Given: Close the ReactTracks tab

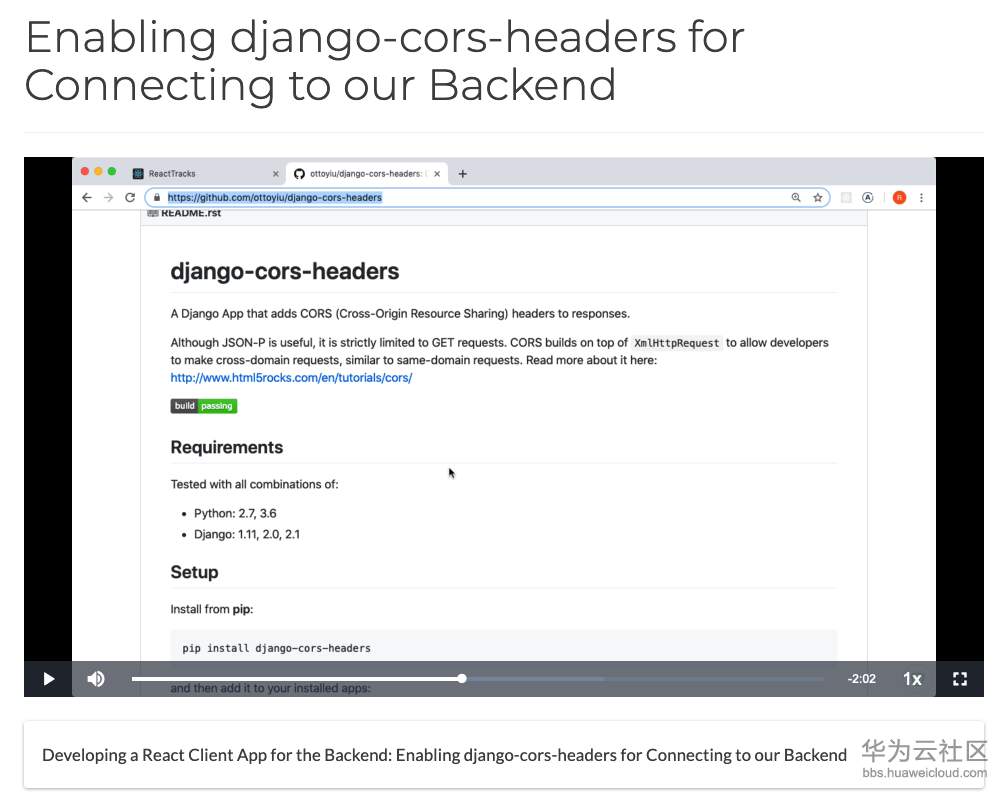Looking at the screenshot, I should click(x=276, y=174).
